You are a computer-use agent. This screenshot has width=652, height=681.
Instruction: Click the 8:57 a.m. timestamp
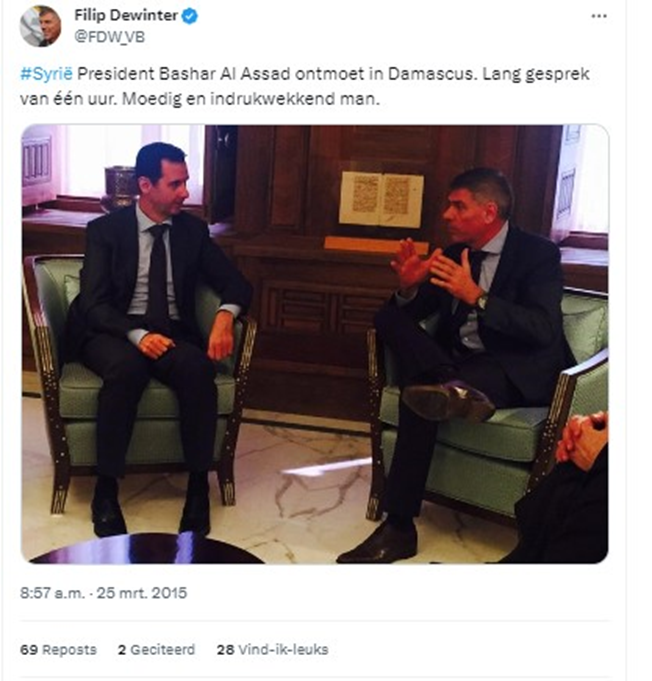click(x=52, y=593)
